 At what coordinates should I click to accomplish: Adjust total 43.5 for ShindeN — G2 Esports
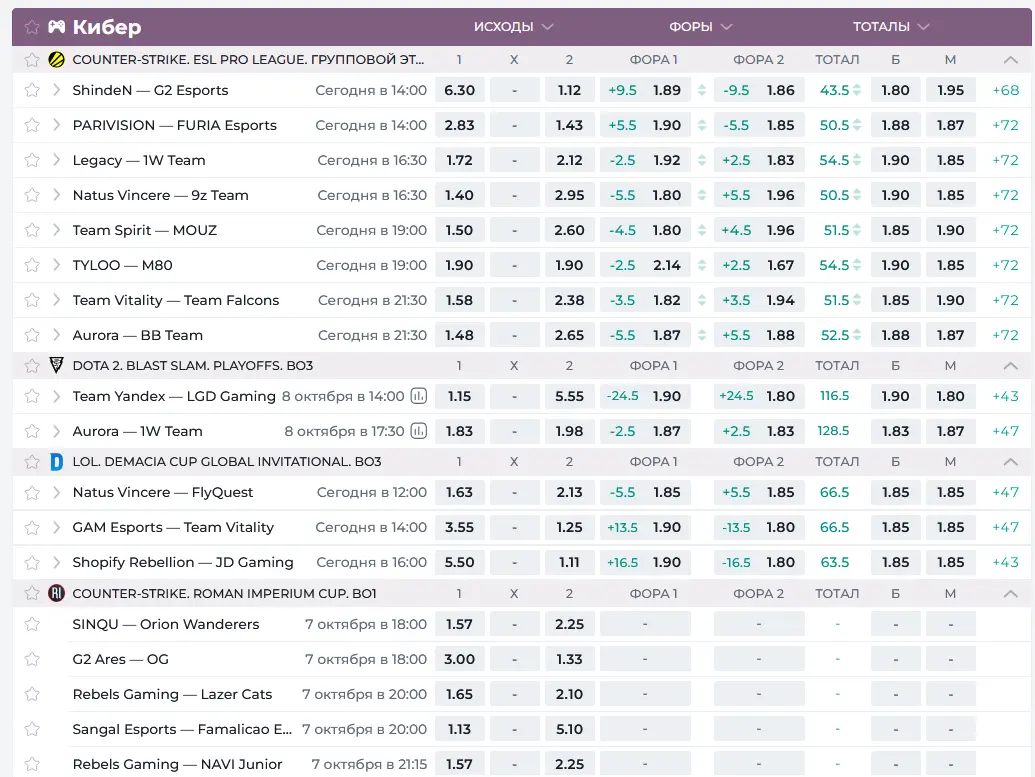[857, 90]
